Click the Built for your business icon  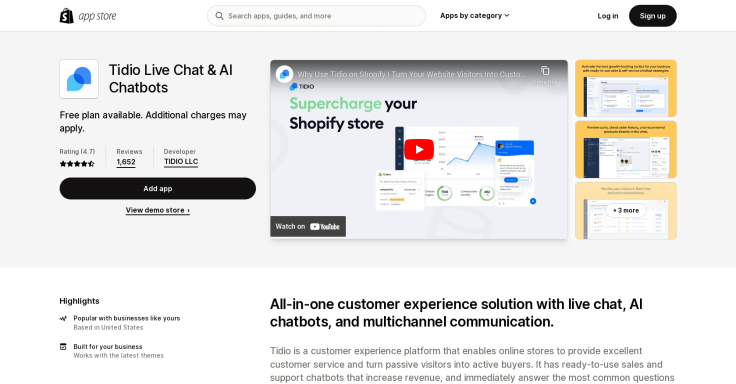tap(63, 346)
